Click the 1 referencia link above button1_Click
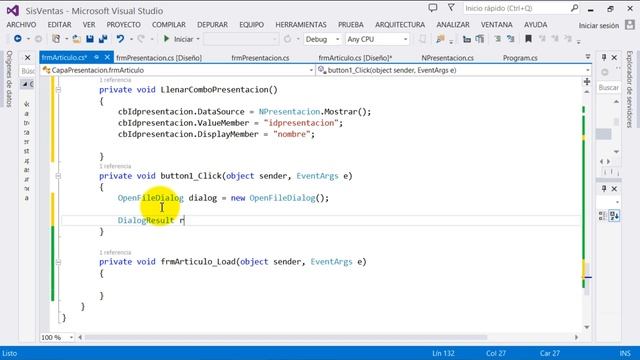Viewport: 640px width, 360px height. tap(115, 166)
